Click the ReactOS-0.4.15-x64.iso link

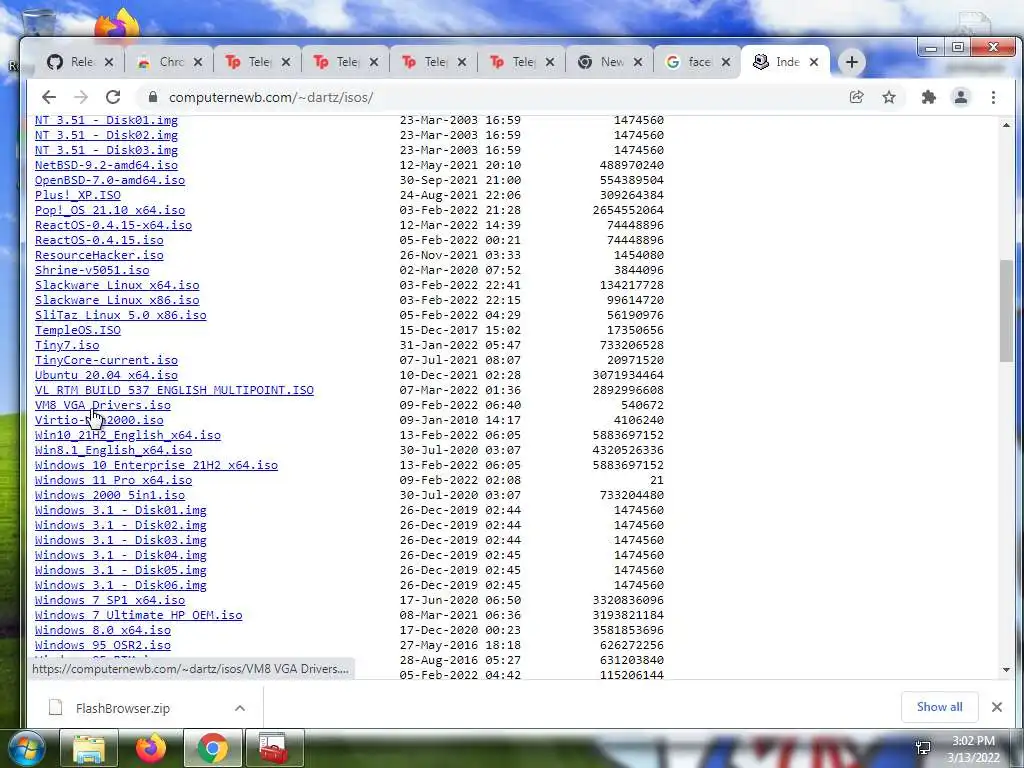pos(114,225)
